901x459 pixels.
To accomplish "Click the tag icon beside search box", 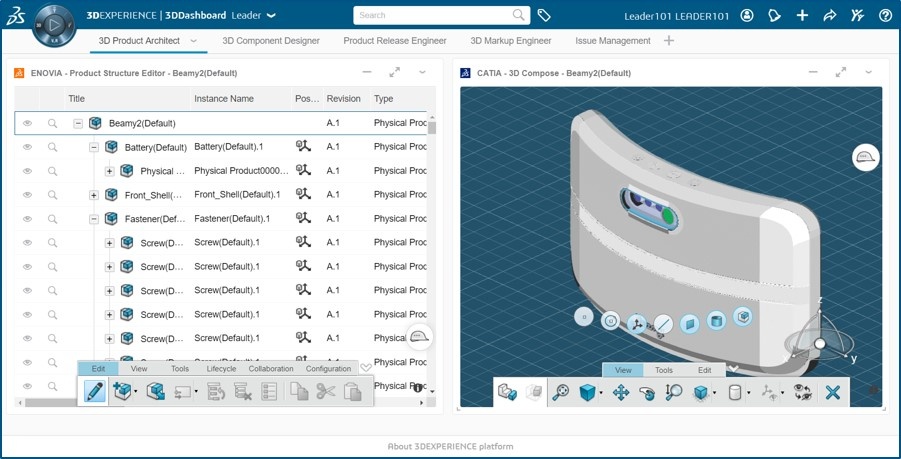I will (544, 16).
